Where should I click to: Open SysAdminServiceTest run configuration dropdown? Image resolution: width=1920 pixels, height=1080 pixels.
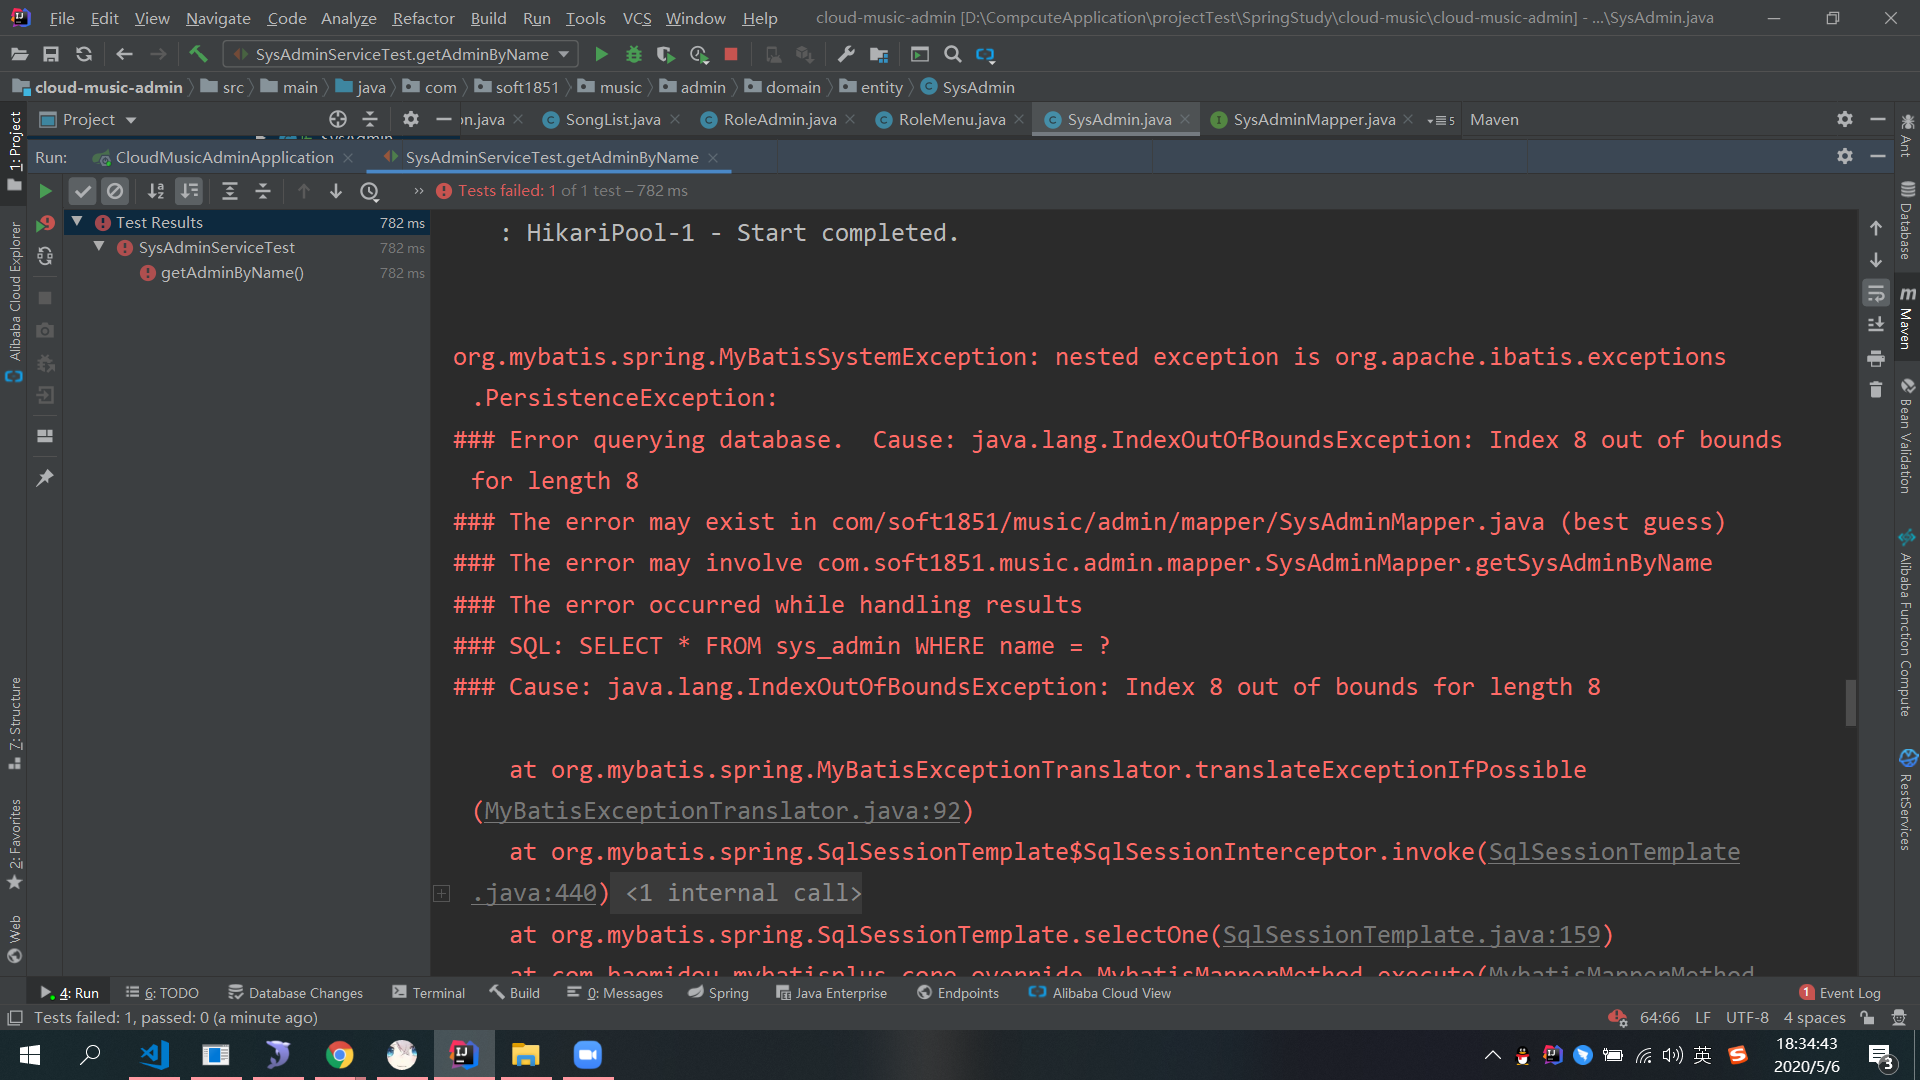tap(400, 54)
